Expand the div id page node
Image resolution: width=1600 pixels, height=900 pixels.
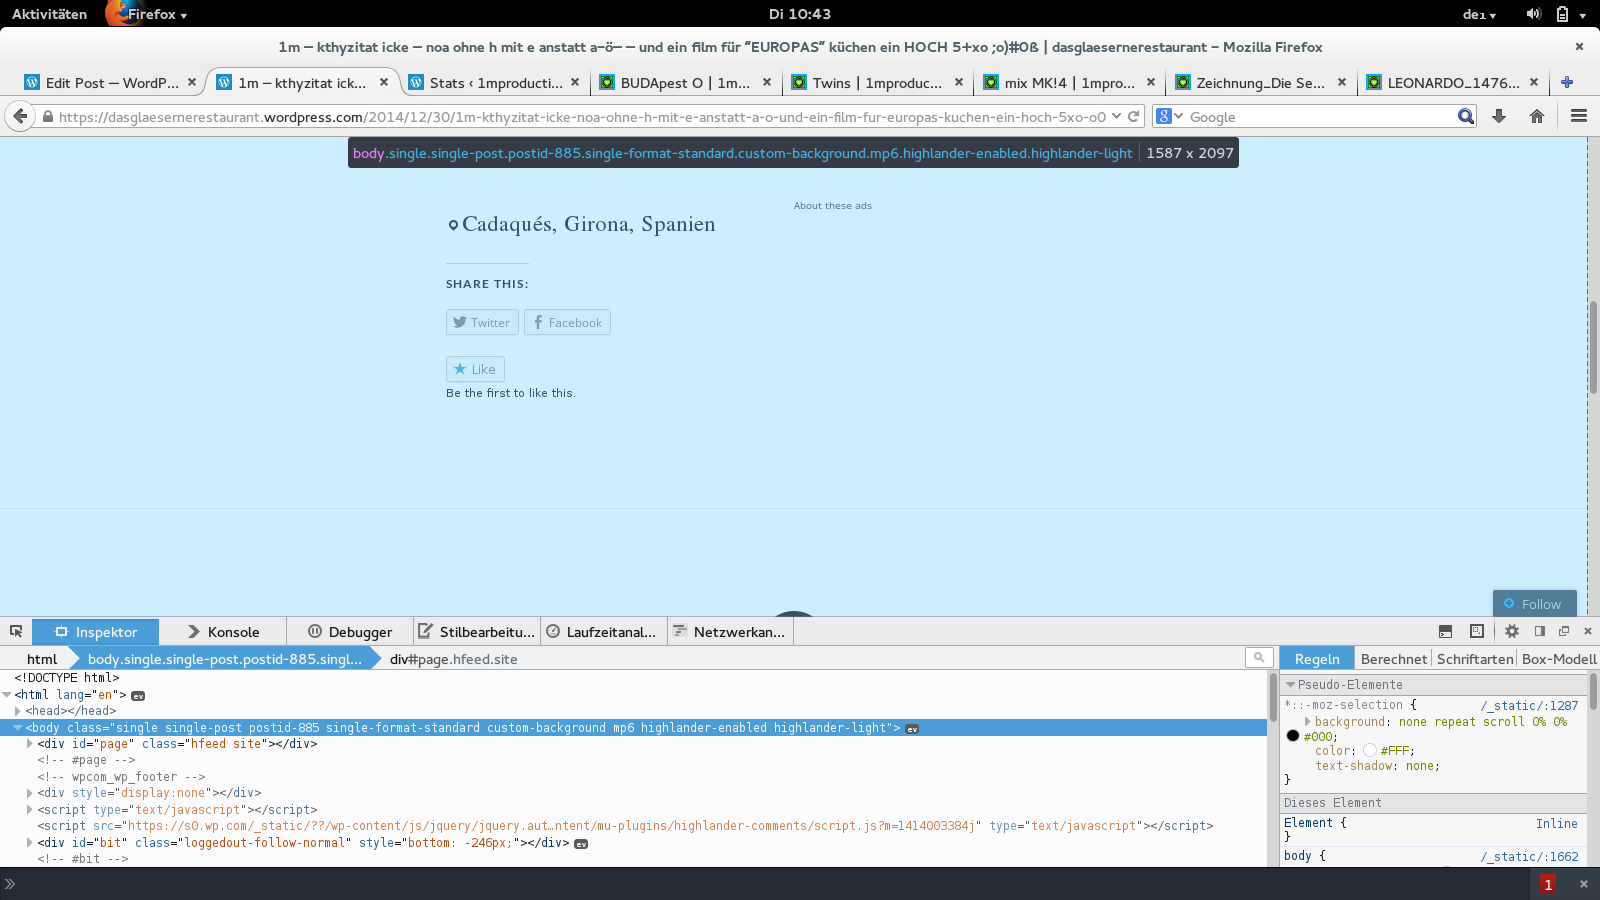click(30, 744)
